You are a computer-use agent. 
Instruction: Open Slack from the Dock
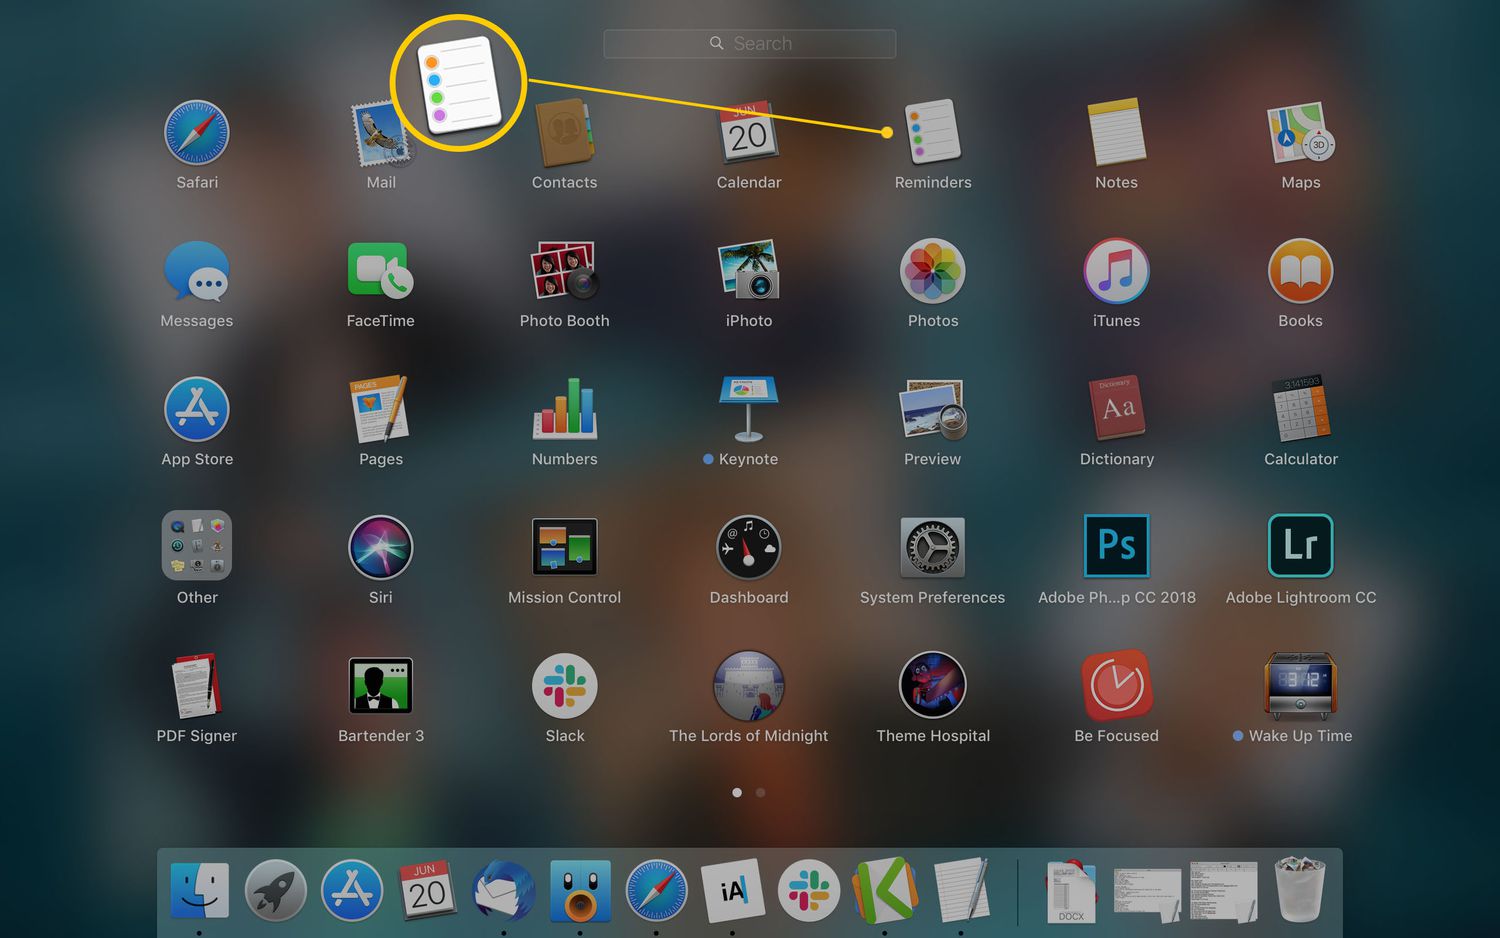809,890
